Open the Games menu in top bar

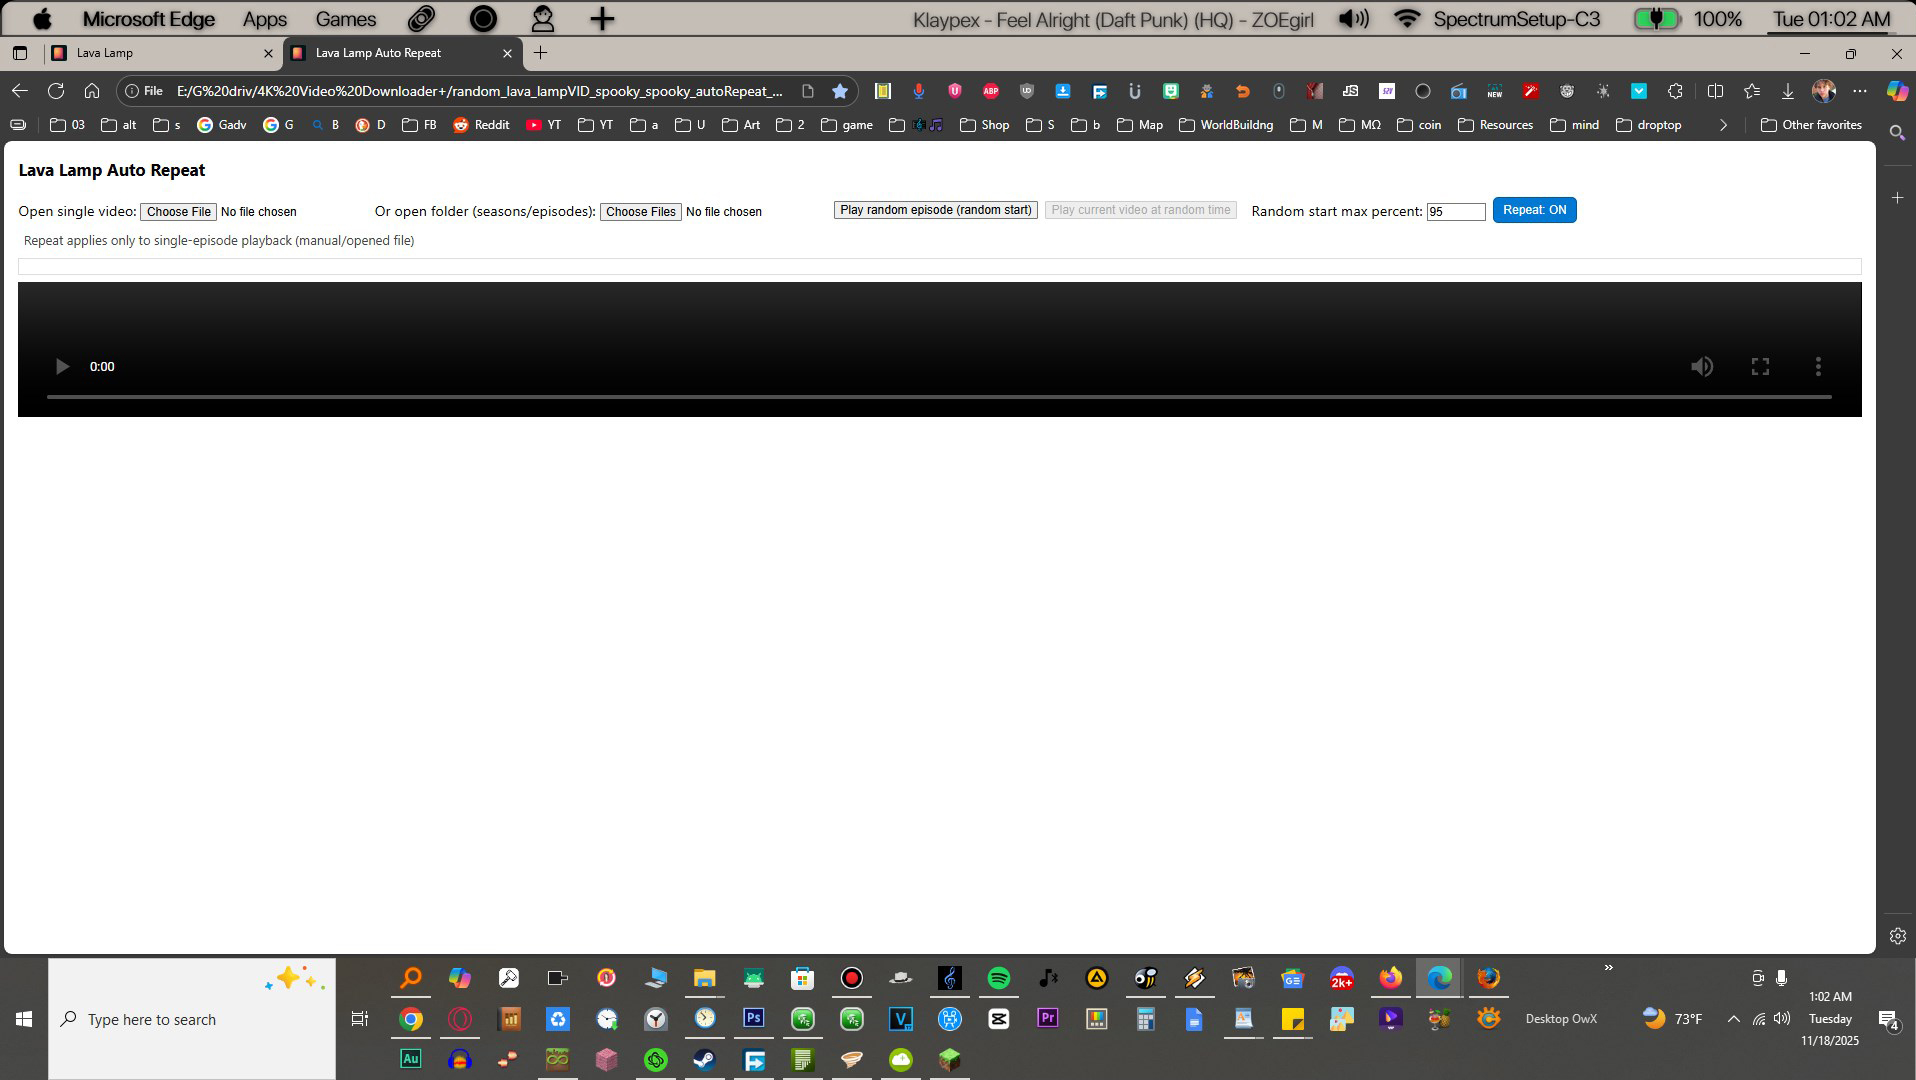[x=346, y=19]
